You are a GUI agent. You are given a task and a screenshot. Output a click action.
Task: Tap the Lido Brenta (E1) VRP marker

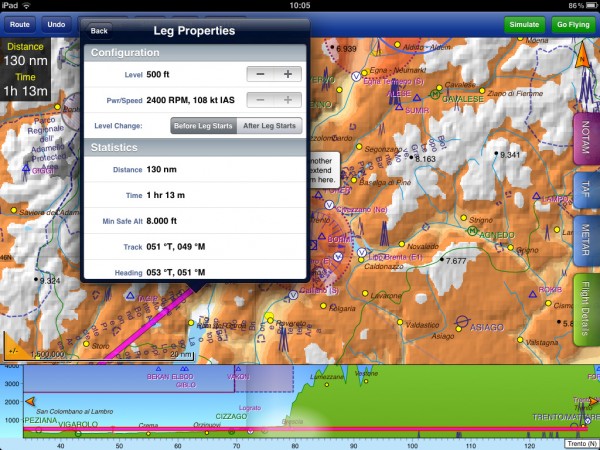(x=362, y=252)
